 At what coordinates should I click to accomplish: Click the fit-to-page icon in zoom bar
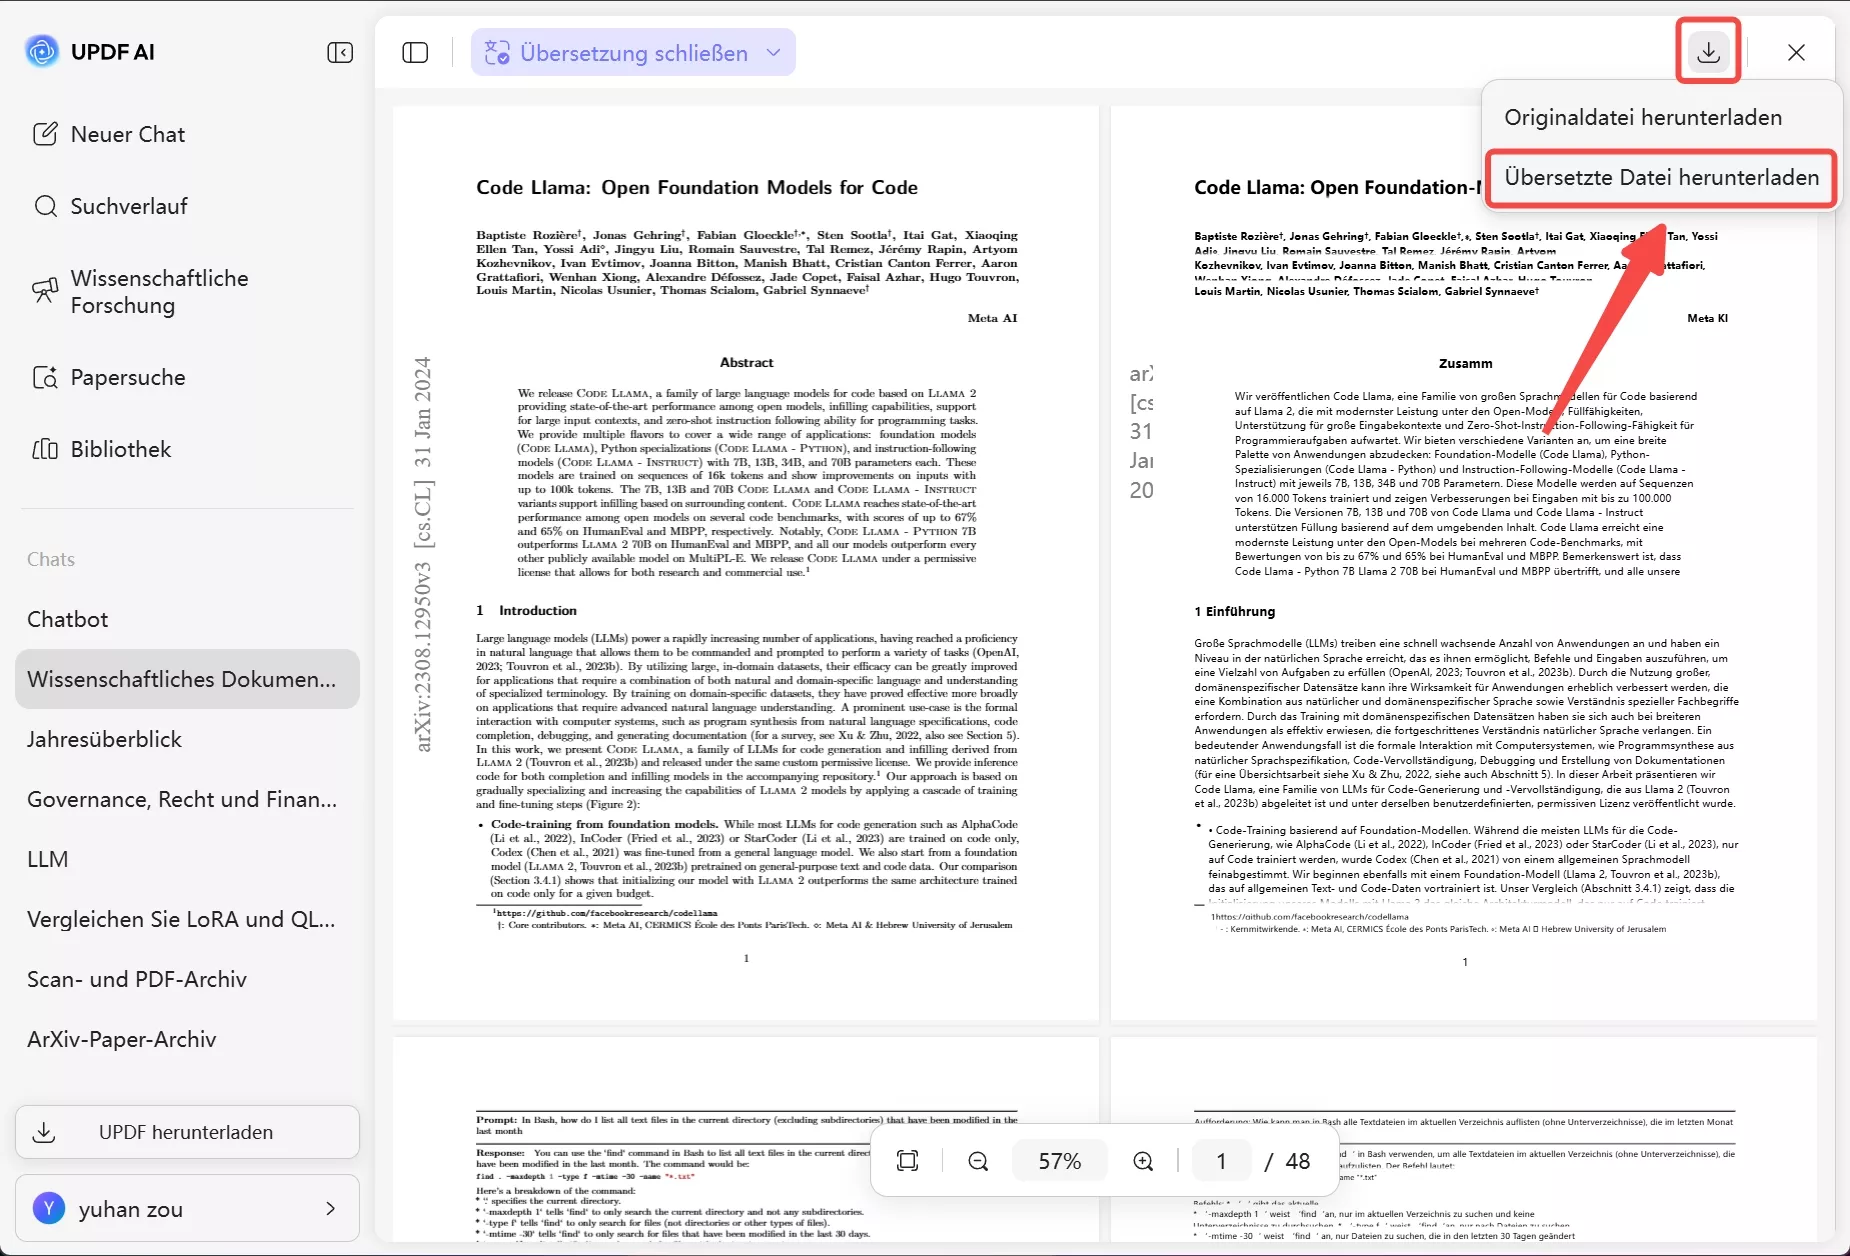click(x=907, y=1161)
